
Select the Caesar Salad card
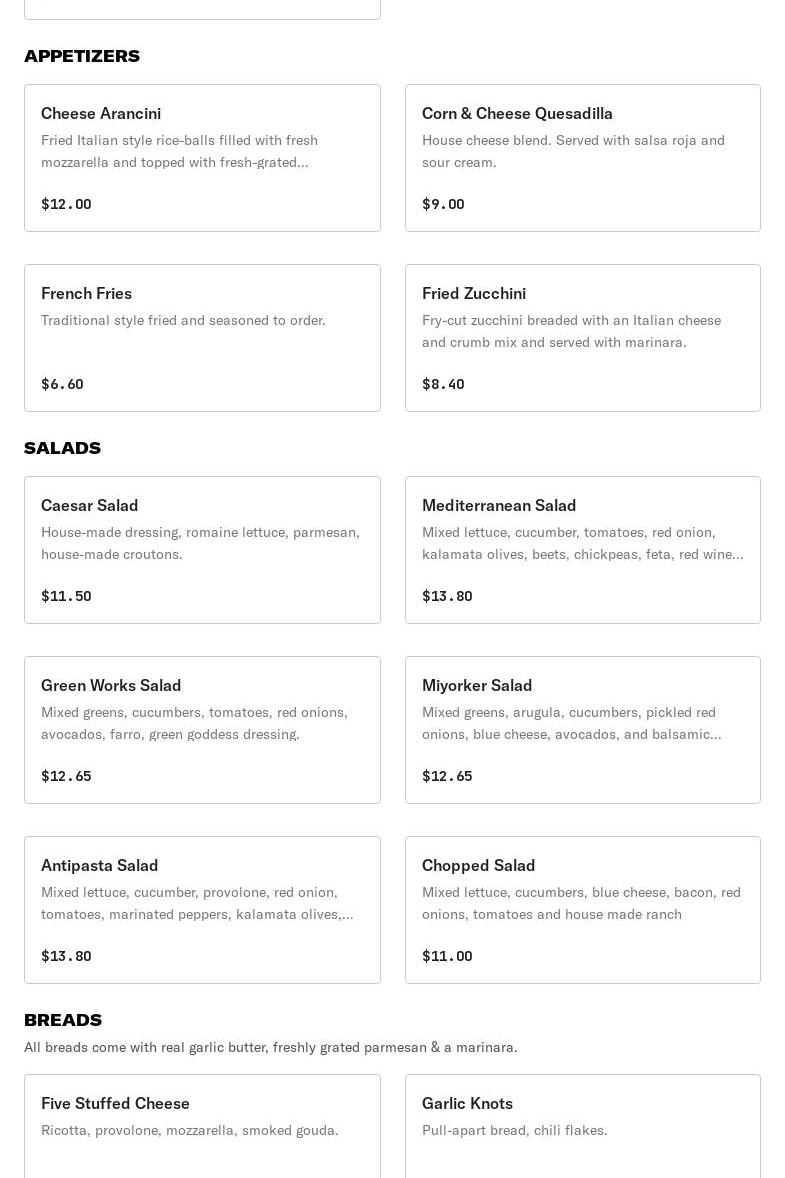pyautogui.click(x=90, y=506)
